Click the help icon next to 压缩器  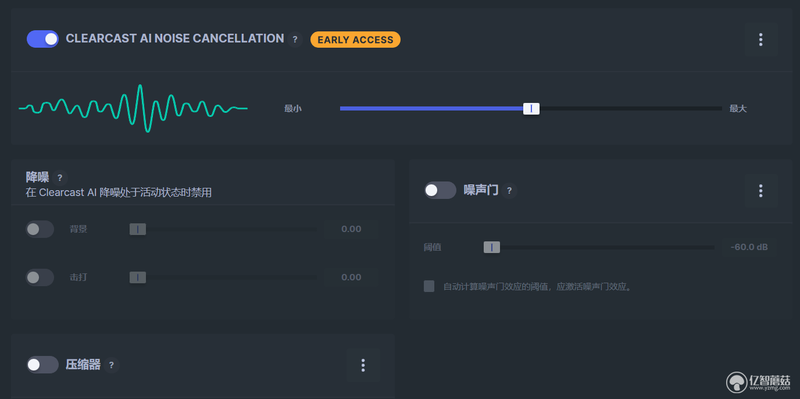coord(111,365)
